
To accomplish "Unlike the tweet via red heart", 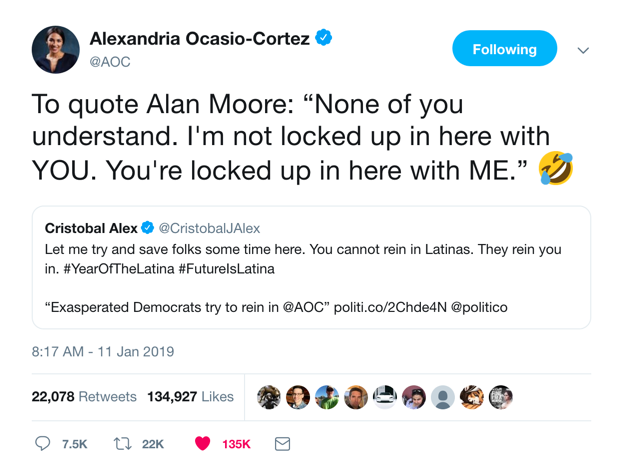I will tap(202, 443).
